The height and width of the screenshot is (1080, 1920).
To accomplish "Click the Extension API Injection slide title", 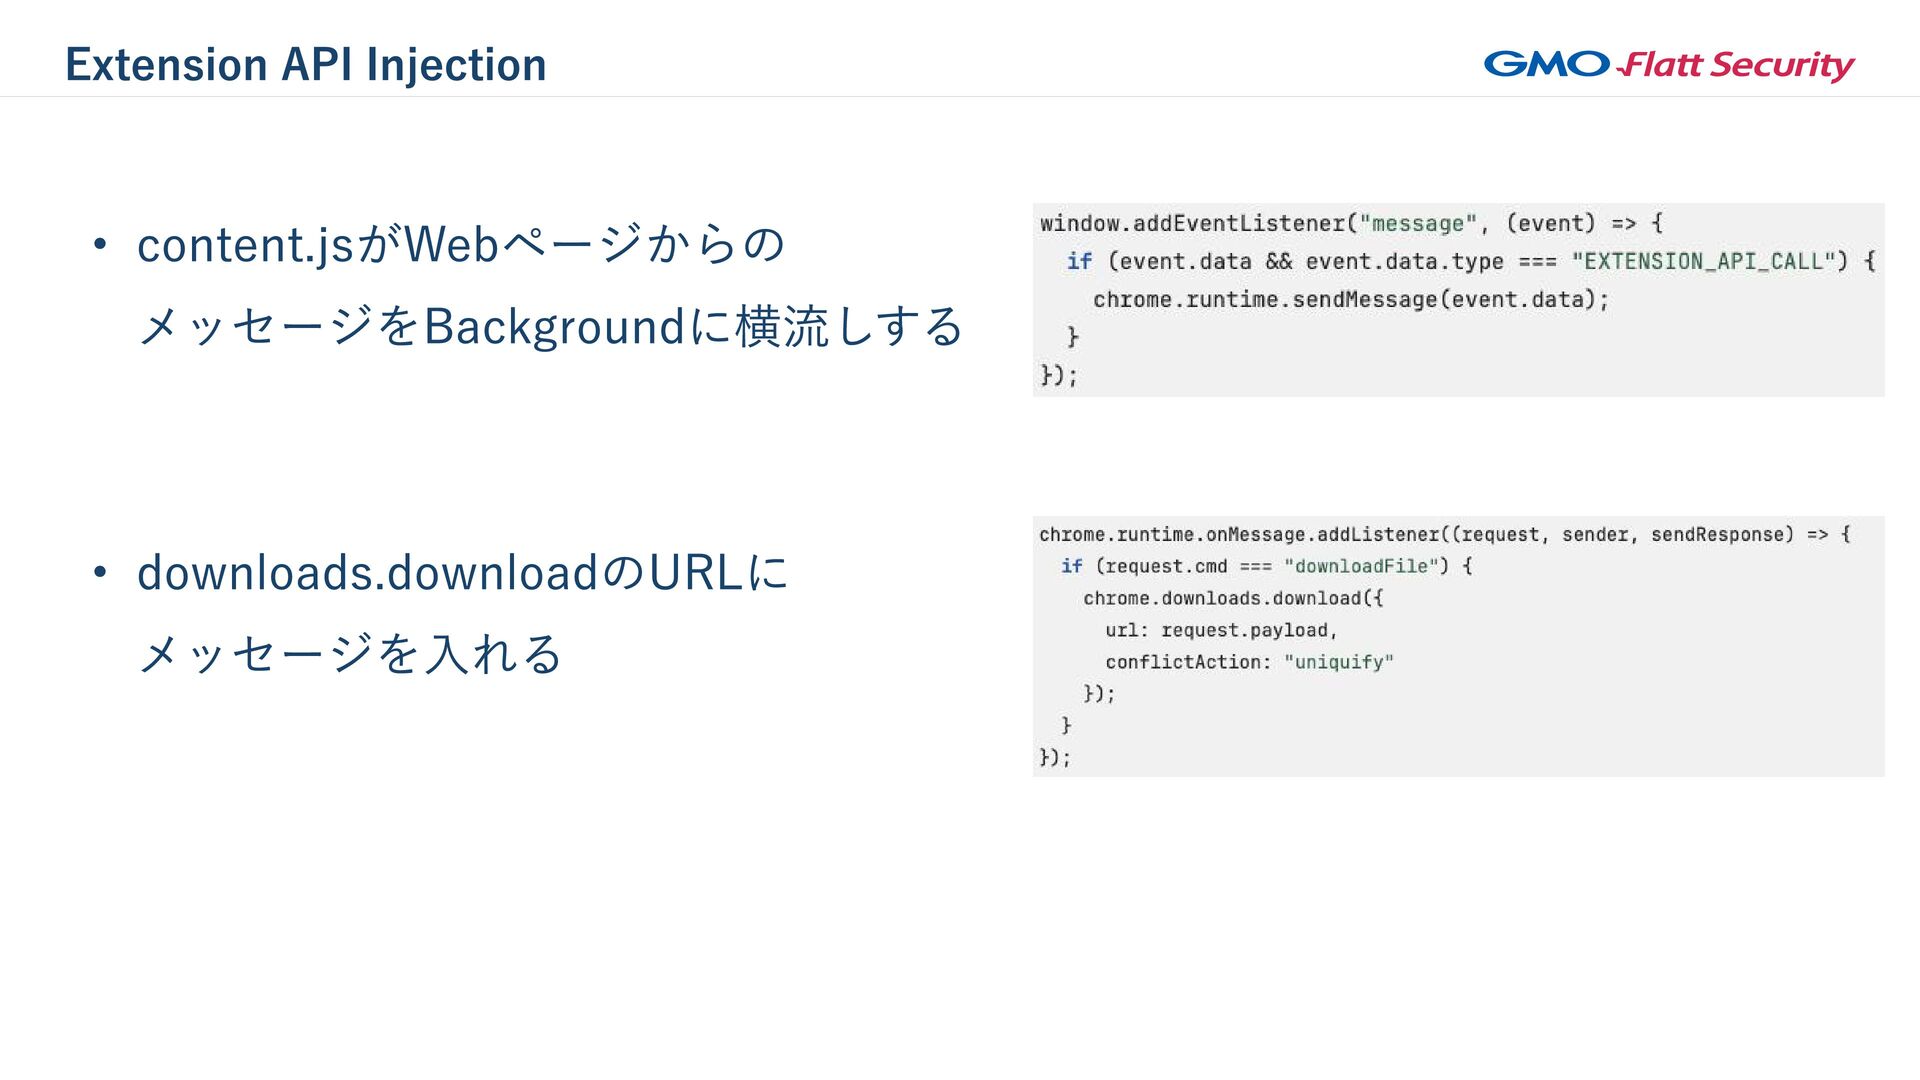I will click(x=305, y=65).
